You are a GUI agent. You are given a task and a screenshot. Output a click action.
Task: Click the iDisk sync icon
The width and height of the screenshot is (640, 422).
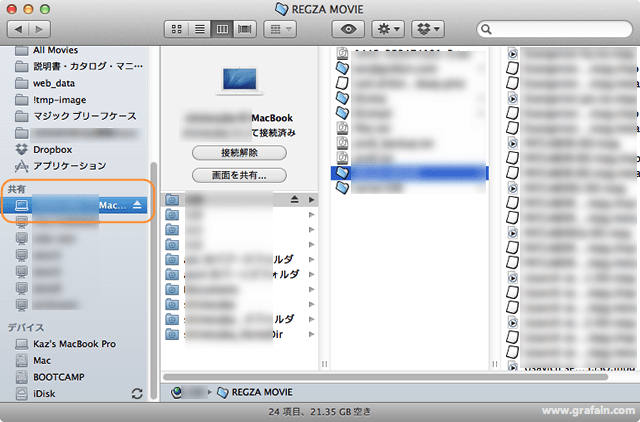137,394
